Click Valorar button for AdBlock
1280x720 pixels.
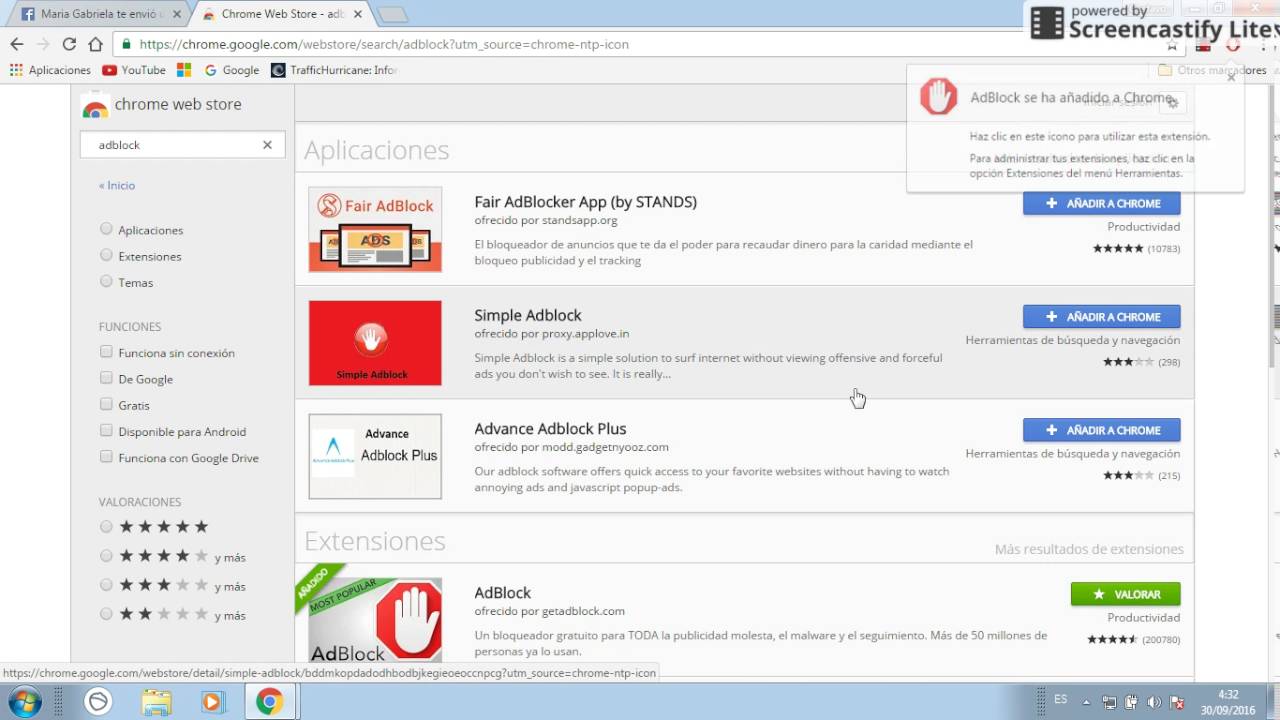(x=1125, y=594)
